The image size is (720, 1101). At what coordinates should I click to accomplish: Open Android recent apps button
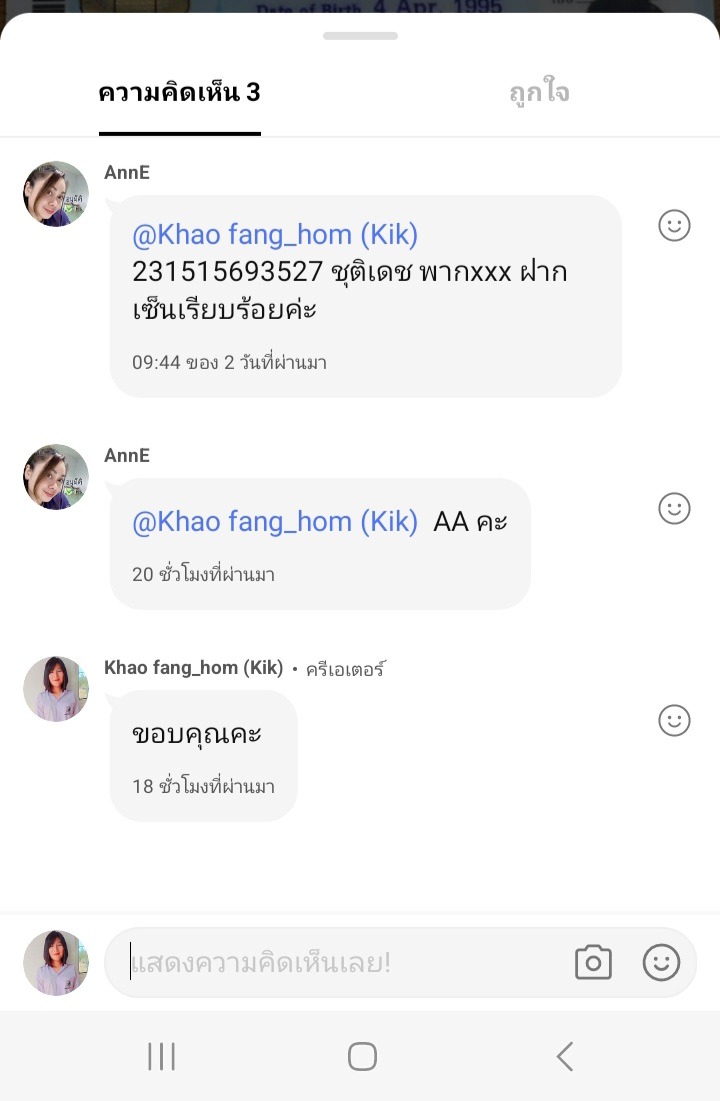click(161, 1056)
